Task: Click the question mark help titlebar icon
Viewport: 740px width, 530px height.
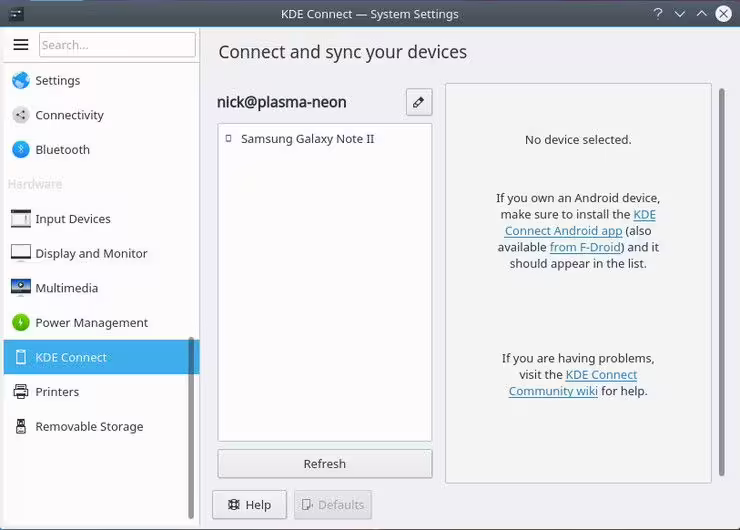Action: [x=658, y=14]
